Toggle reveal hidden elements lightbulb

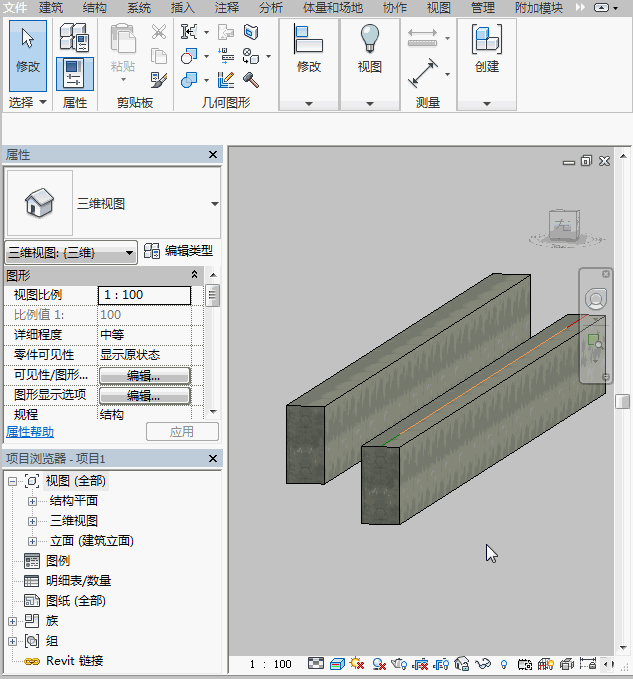point(504,664)
